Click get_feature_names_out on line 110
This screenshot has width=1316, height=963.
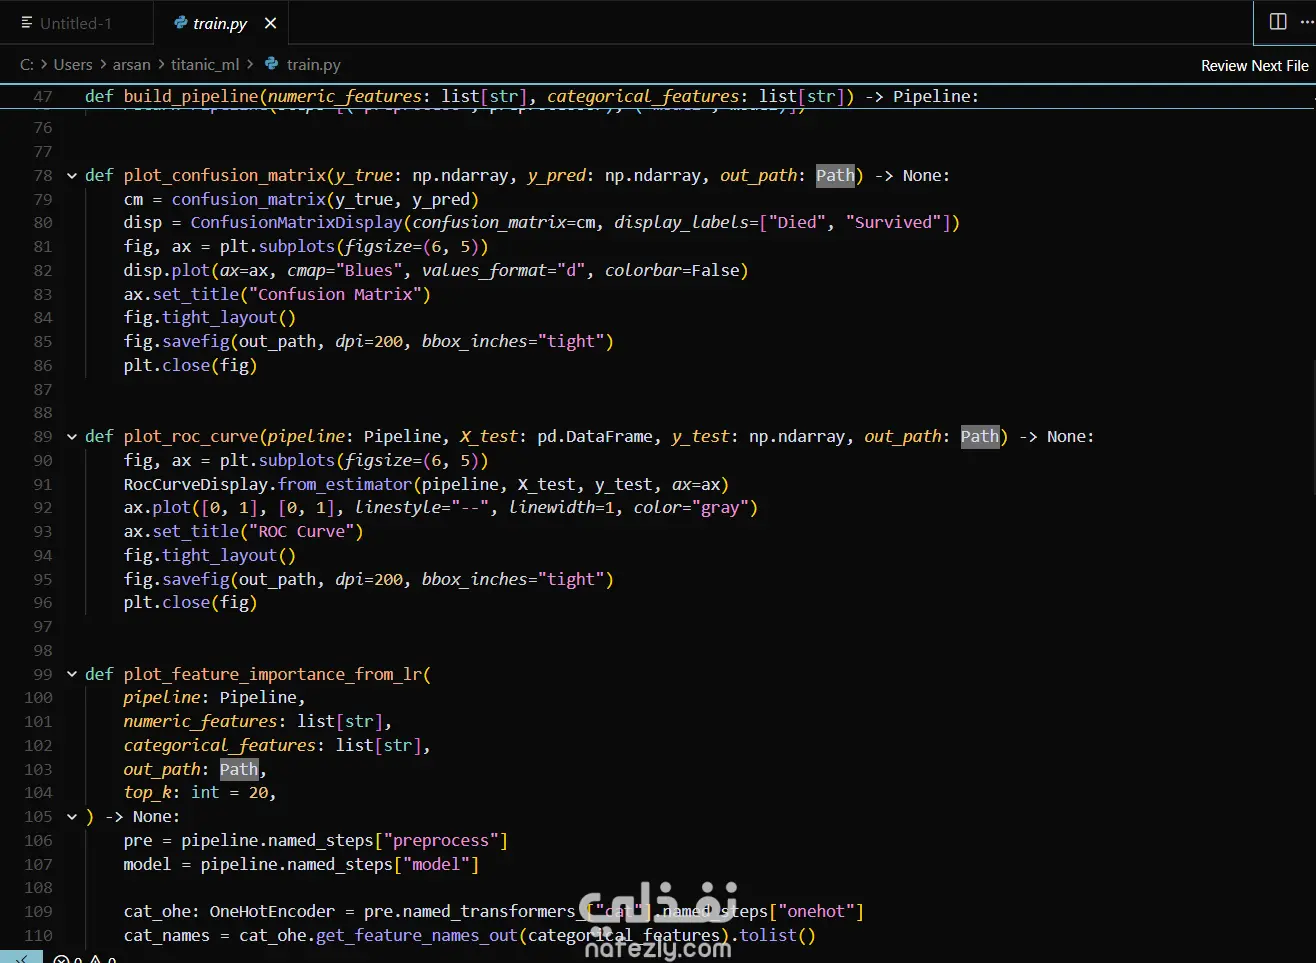click(417, 936)
